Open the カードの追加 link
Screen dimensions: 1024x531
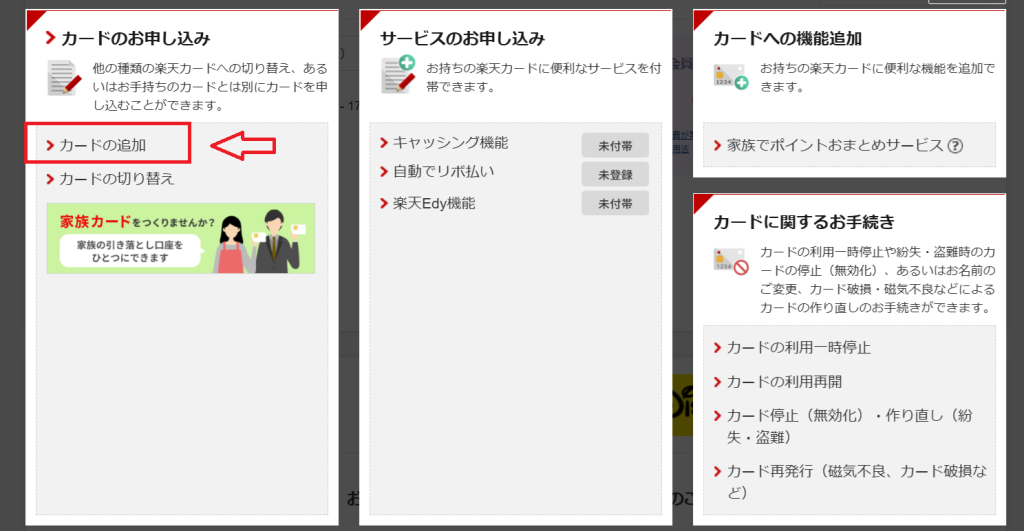pyautogui.click(x=102, y=145)
